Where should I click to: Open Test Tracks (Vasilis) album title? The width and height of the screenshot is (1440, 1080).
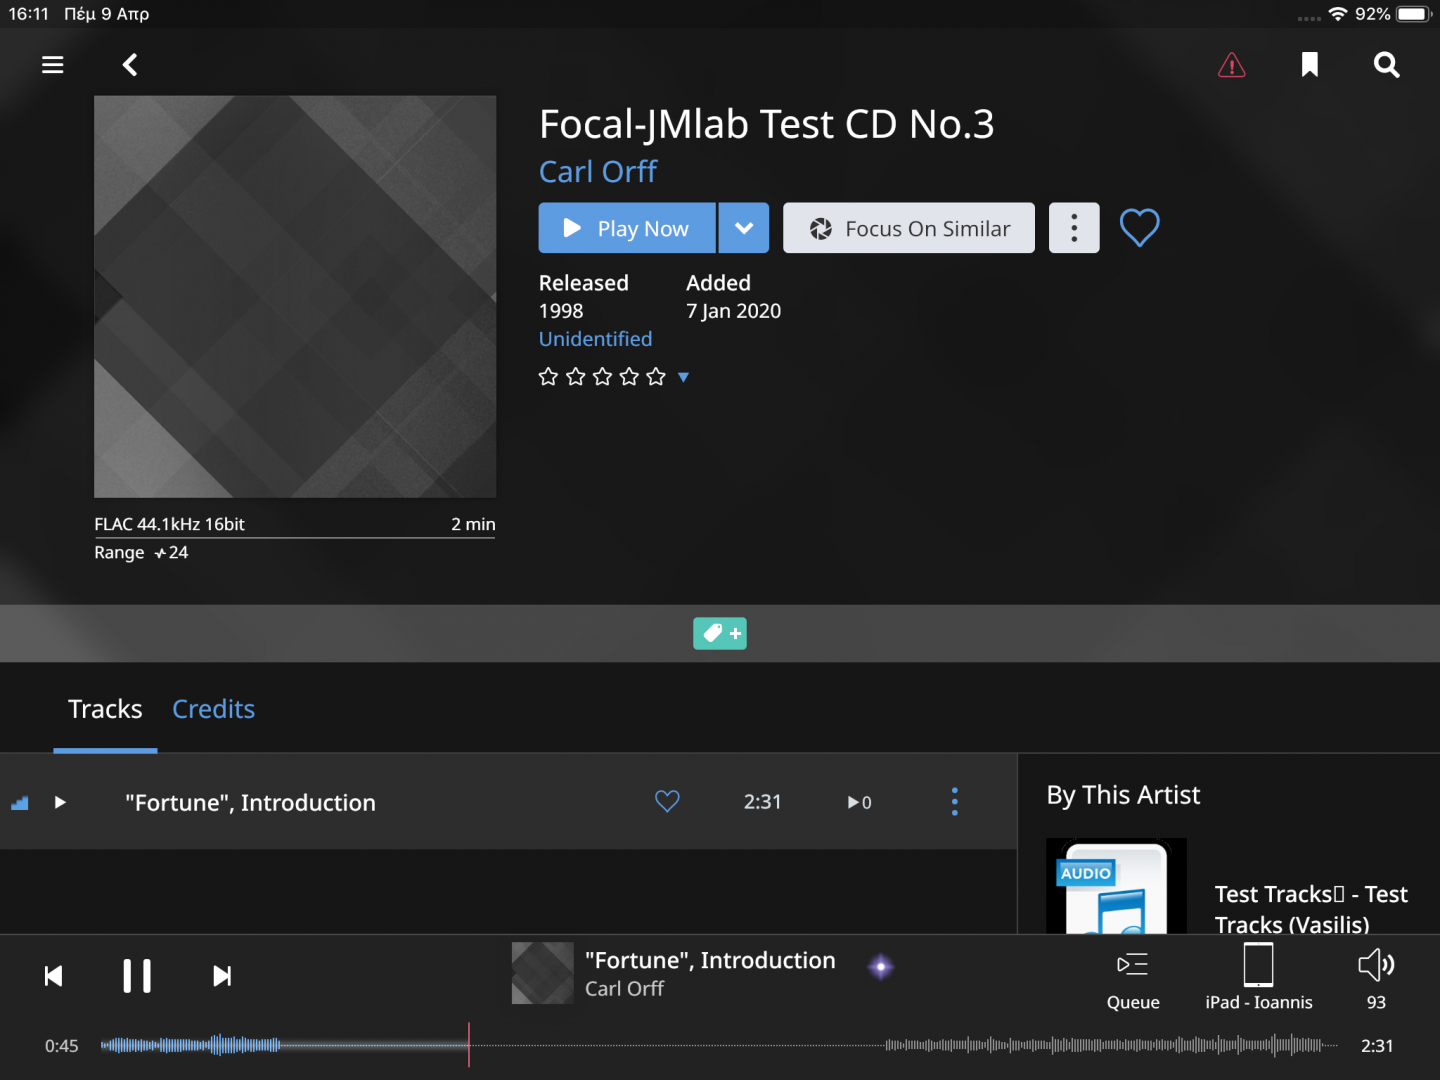1311,909
